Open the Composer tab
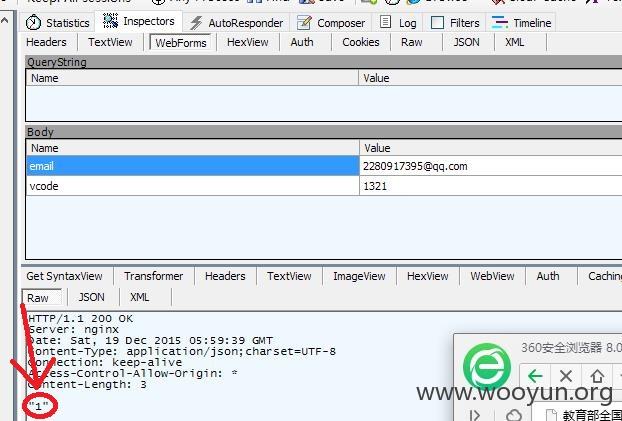Viewport: 622px width, 421px height. 331,23
